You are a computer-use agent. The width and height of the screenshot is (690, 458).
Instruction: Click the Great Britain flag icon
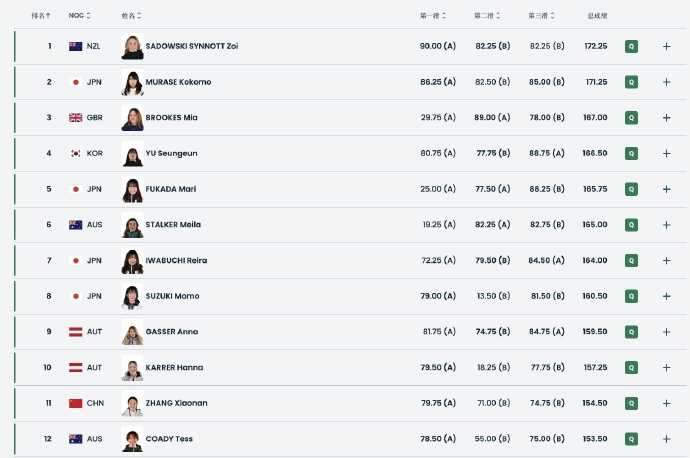(75, 118)
